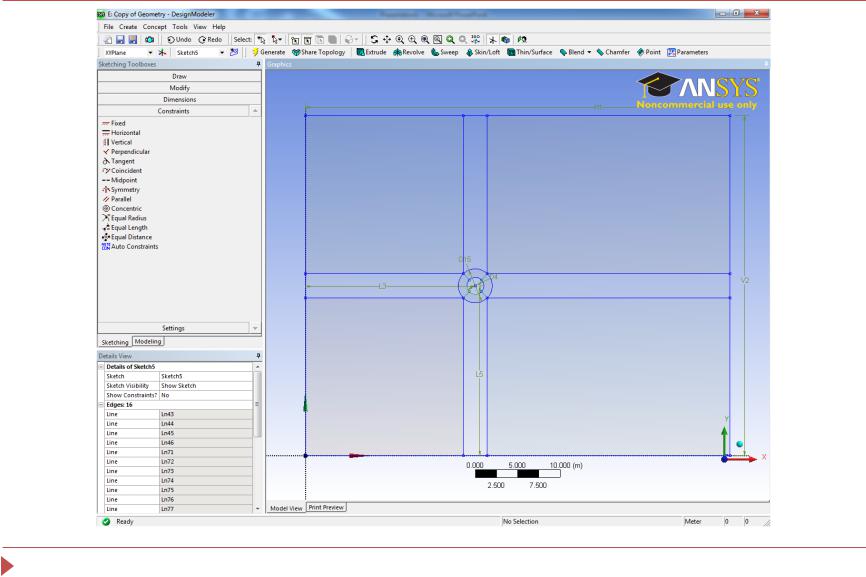The width and height of the screenshot is (866, 577).
Task: Click the Look At face icon
Action: 522,40
